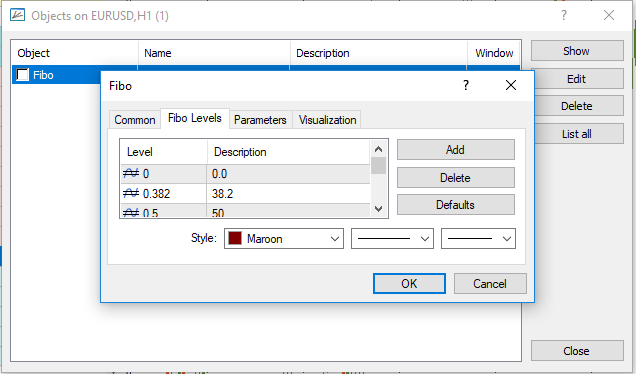Viewport: 636px width, 374px height.
Task: Switch to the Common tab
Action: [135, 120]
